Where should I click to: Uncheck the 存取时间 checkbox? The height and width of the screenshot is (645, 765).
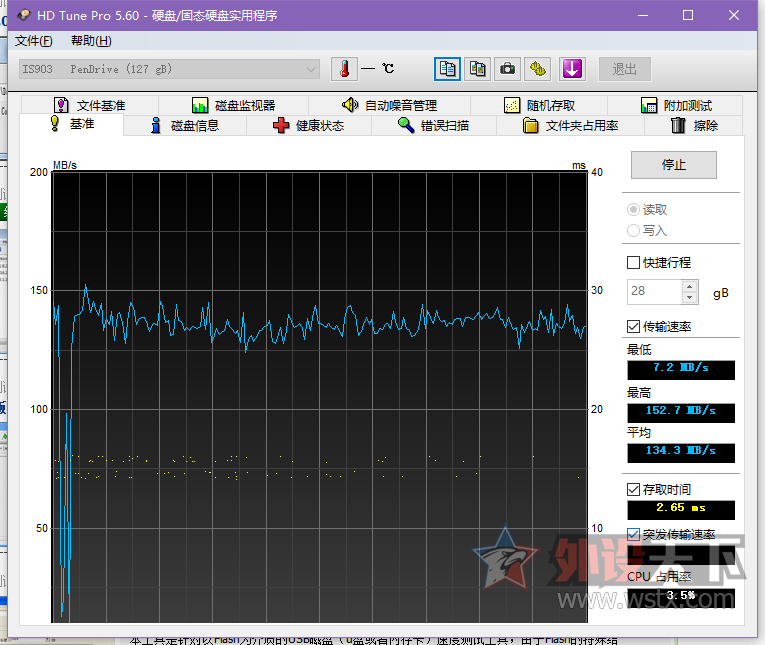[633, 490]
